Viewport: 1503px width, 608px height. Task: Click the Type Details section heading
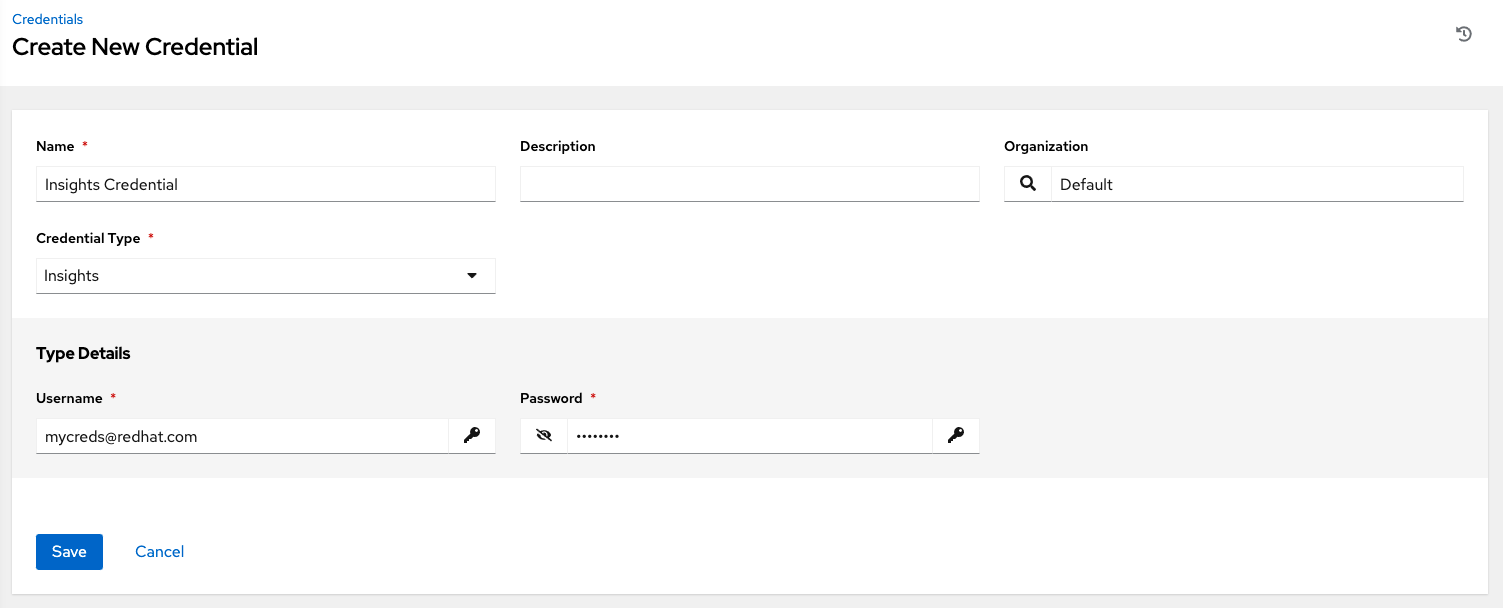(83, 353)
